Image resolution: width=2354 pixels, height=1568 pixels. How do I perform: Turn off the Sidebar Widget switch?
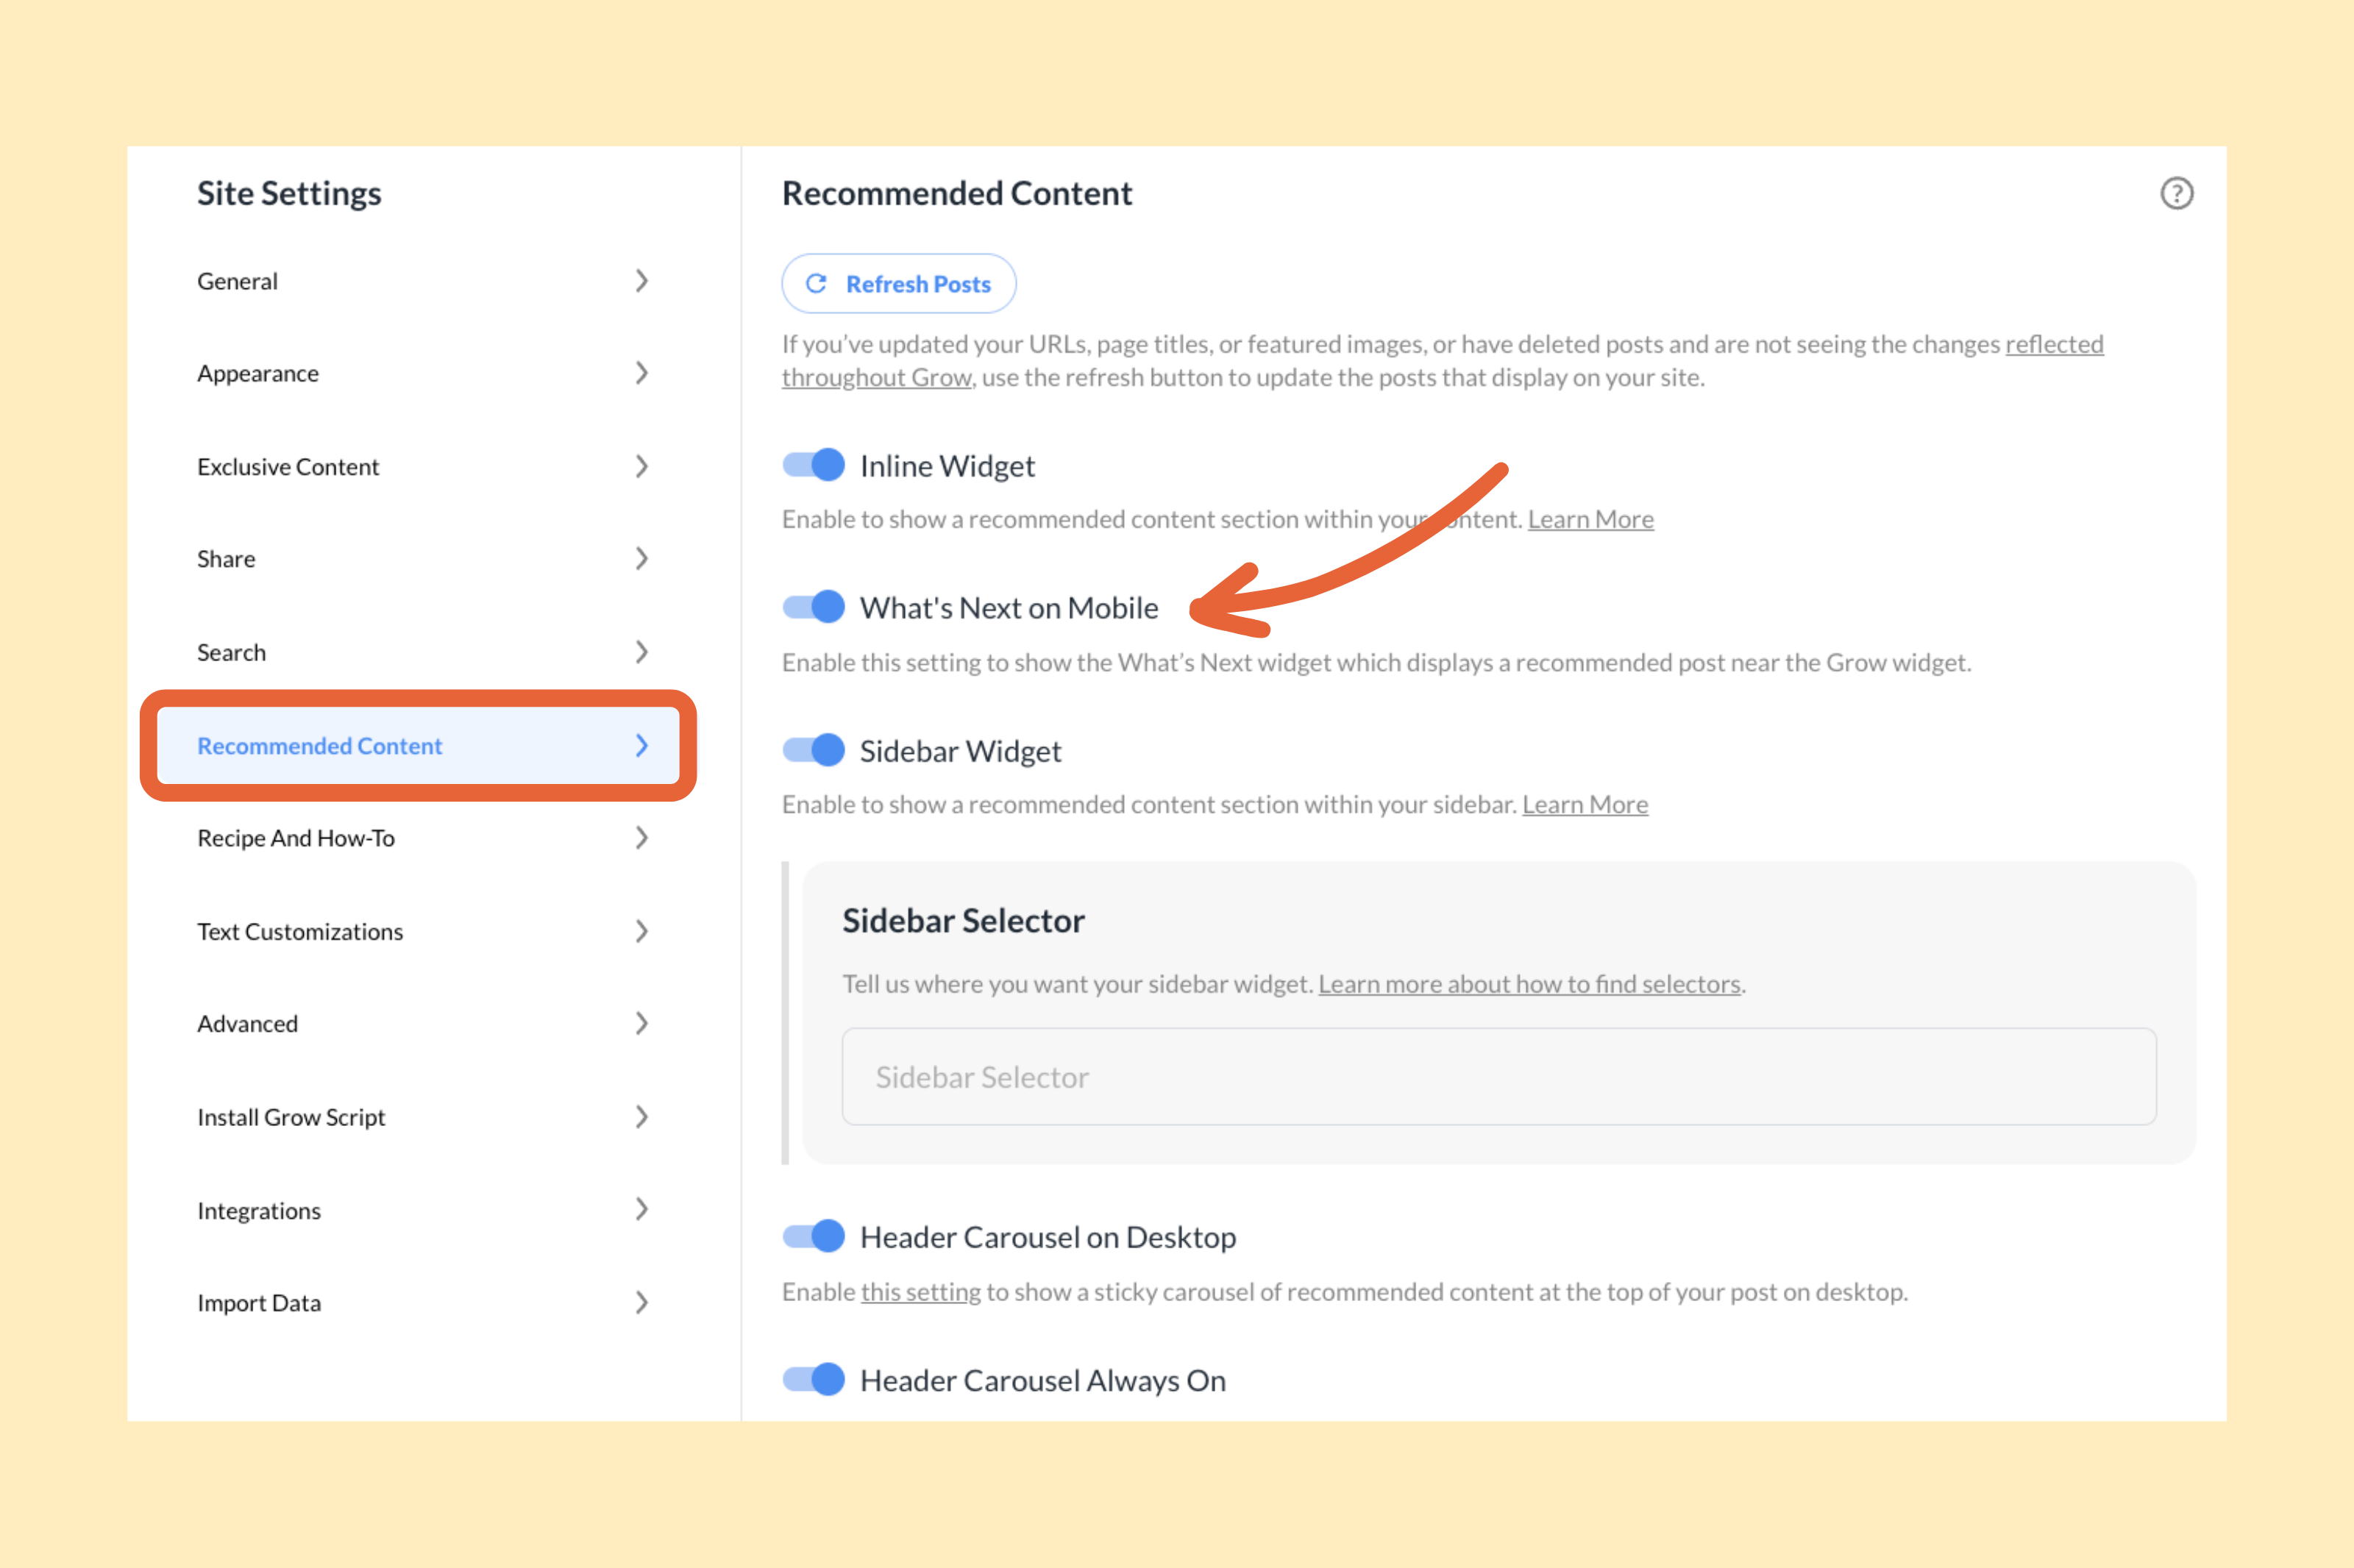[814, 750]
